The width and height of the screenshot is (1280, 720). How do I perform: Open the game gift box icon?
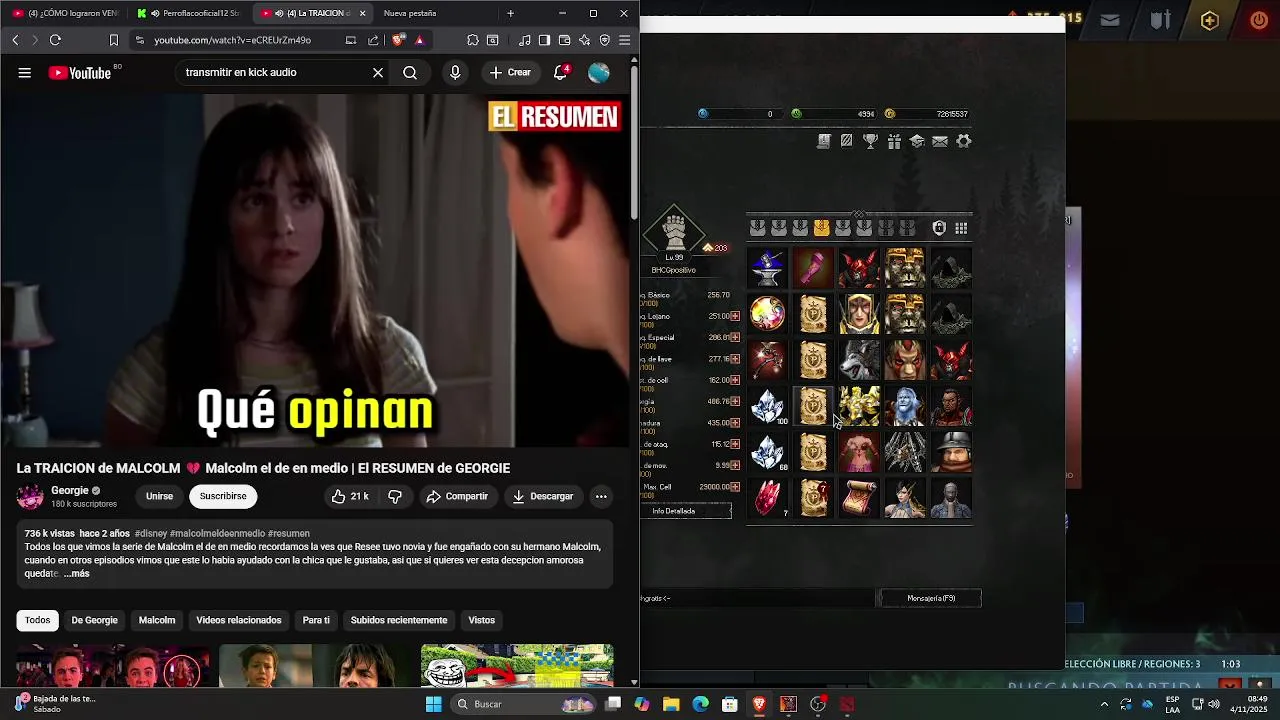click(894, 142)
